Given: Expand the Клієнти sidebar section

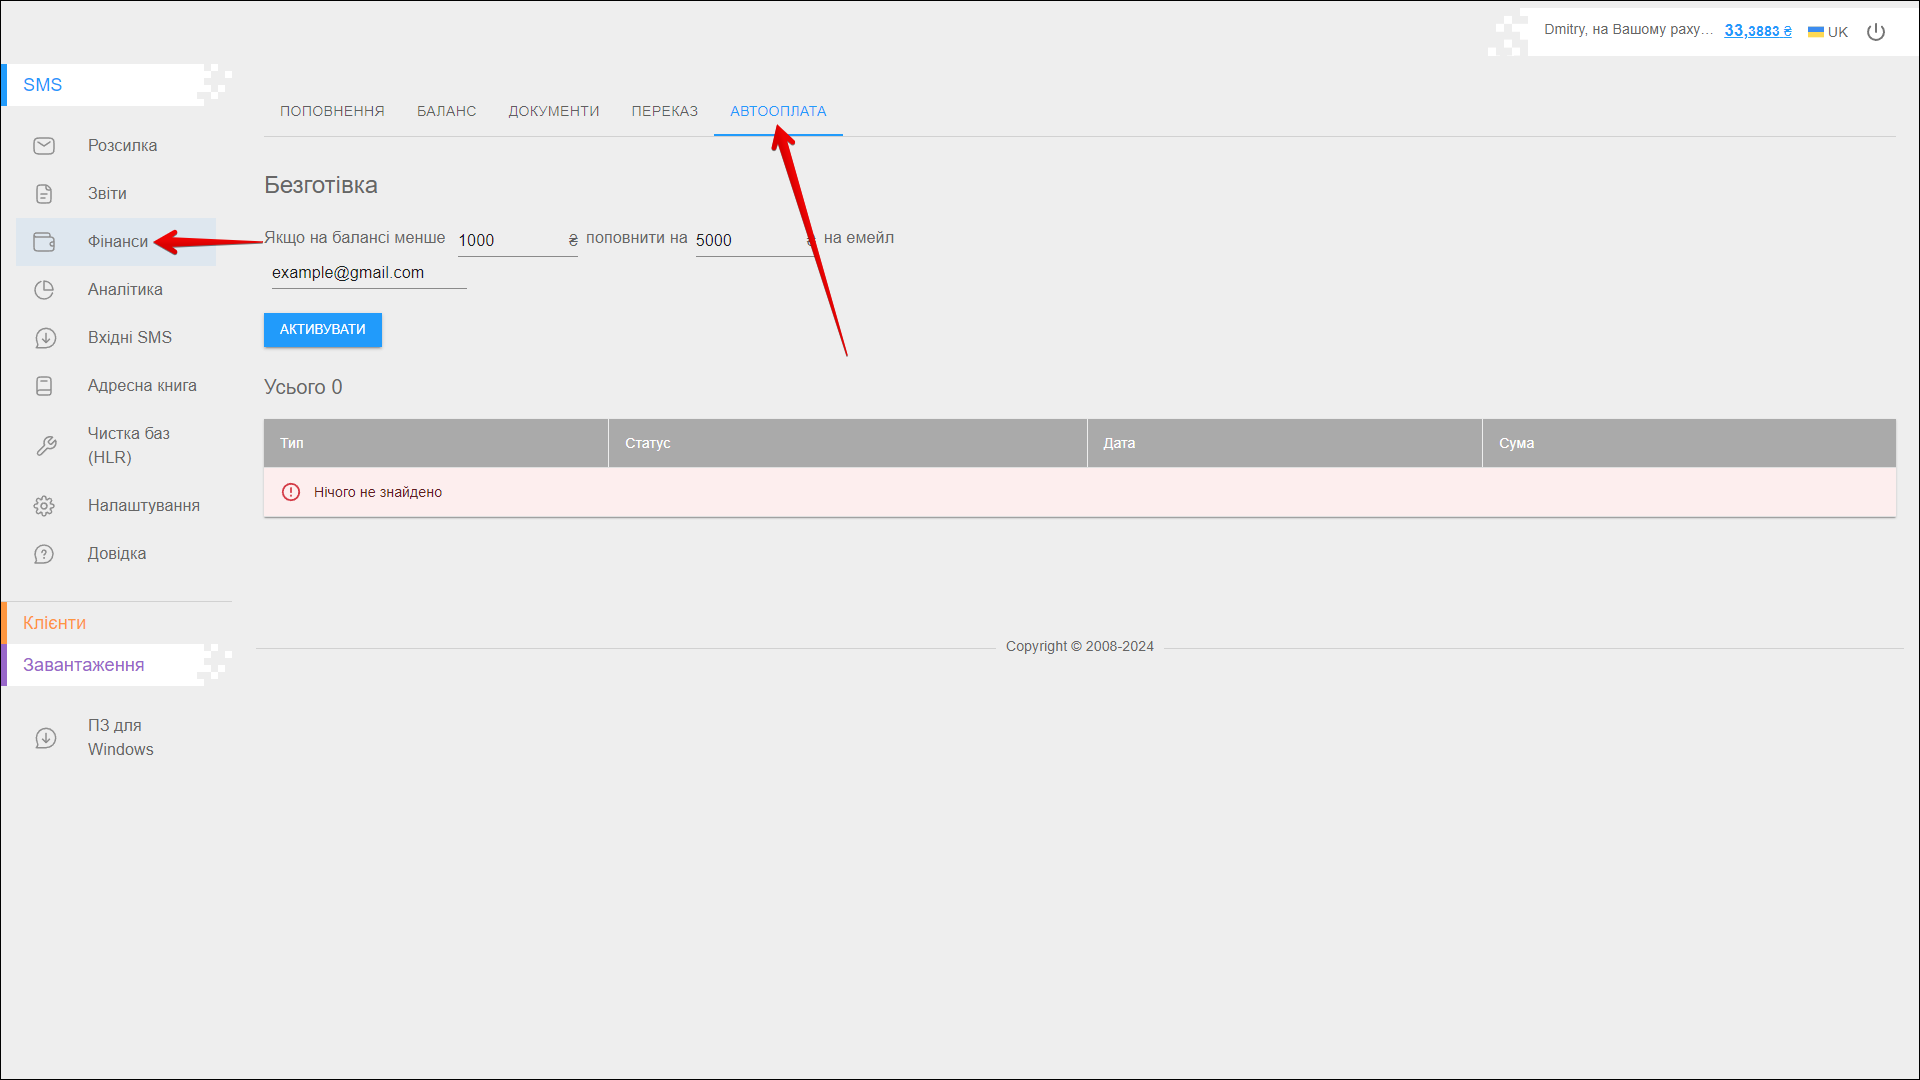Looking at the screenshot, I should [55, 623].
